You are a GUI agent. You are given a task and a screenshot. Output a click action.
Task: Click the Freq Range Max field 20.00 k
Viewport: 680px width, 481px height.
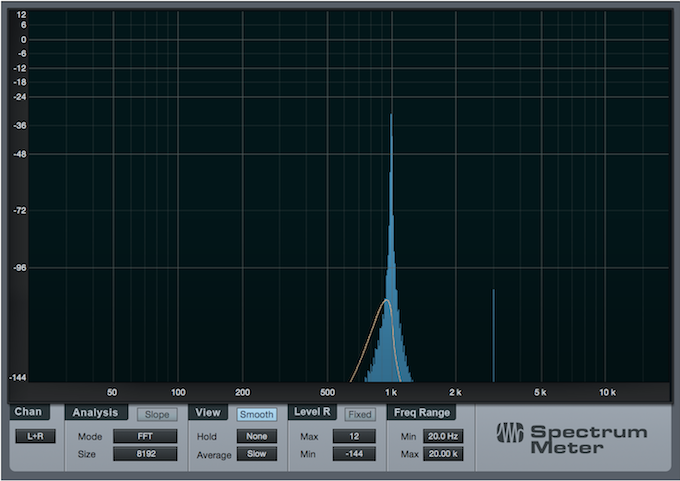point(443,454)
